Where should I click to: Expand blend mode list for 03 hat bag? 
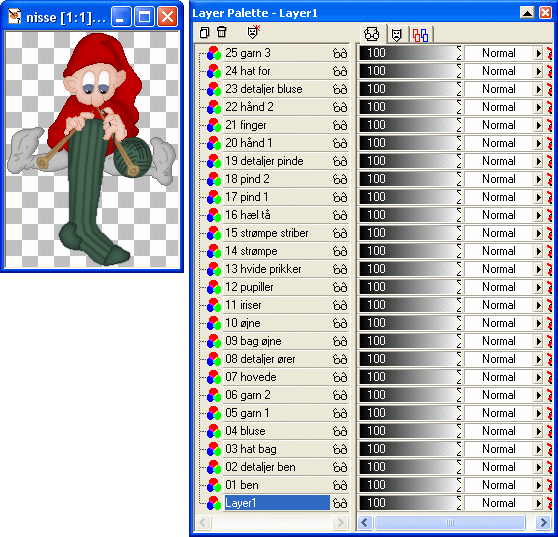[538, 449]
